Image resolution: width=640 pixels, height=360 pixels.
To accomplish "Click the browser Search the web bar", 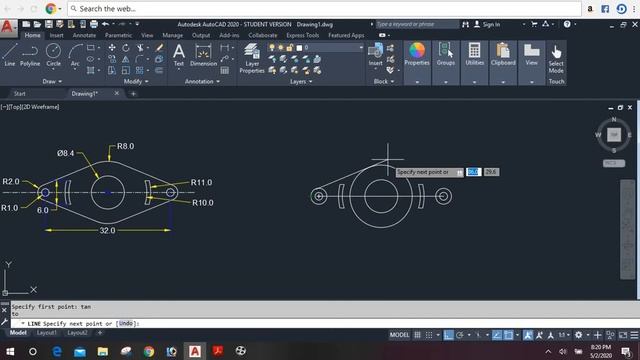I will (324, 9).
